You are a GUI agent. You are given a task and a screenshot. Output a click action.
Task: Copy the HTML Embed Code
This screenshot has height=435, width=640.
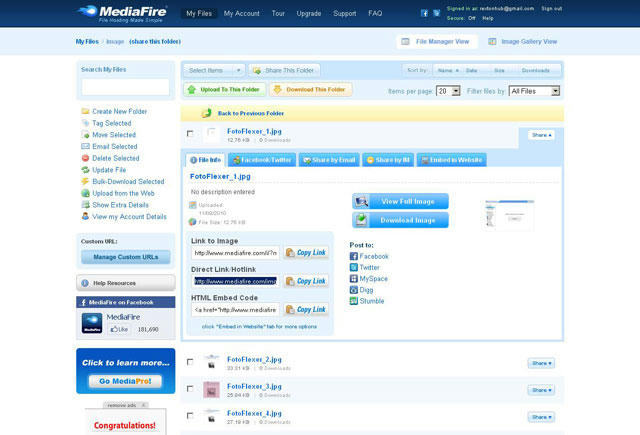point(306,309)
